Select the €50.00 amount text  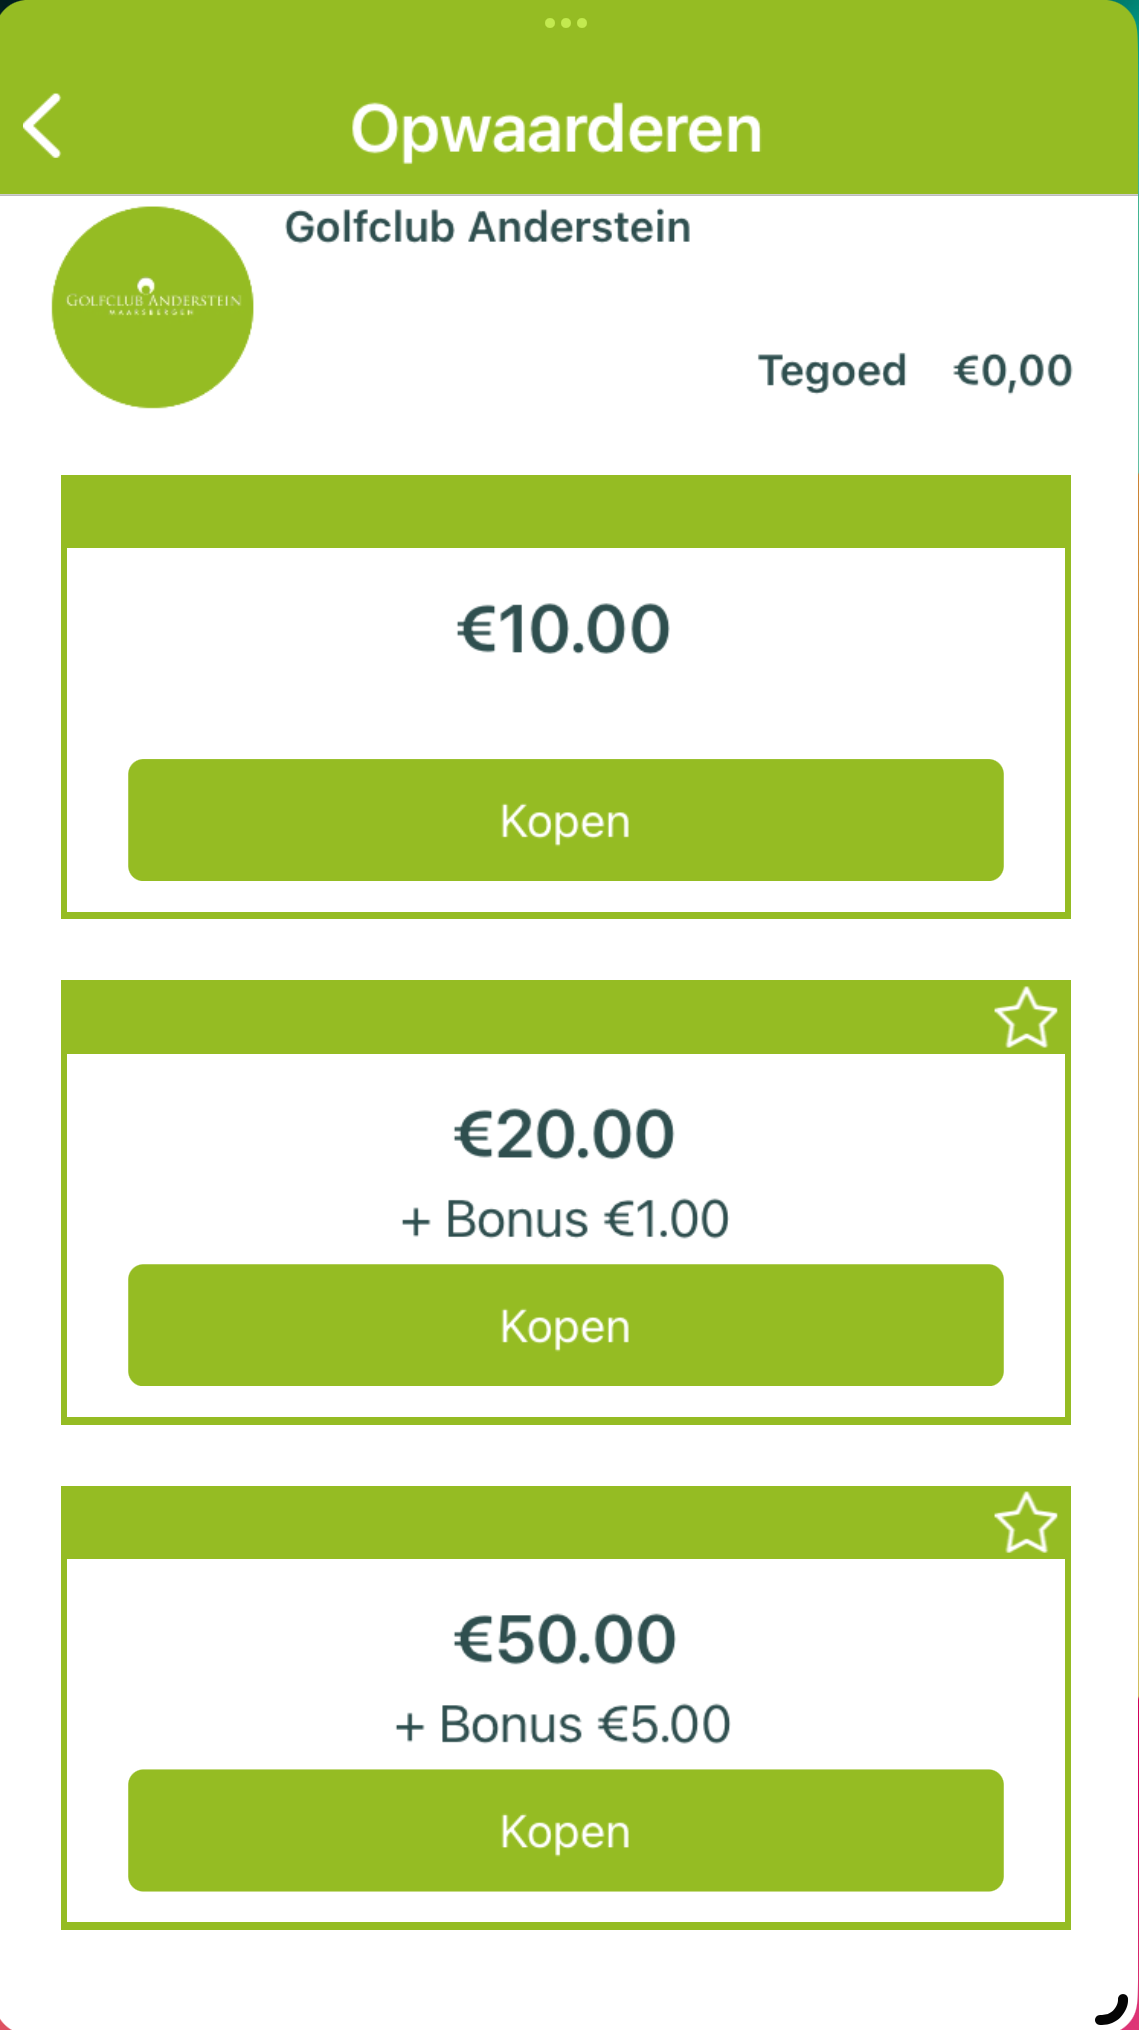[565, 1640]
